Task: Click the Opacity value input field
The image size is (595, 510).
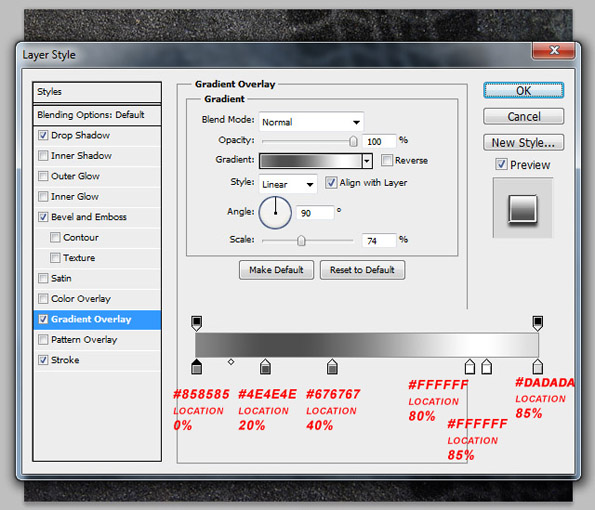Action: pyautogui.click(x=379, y=142)
